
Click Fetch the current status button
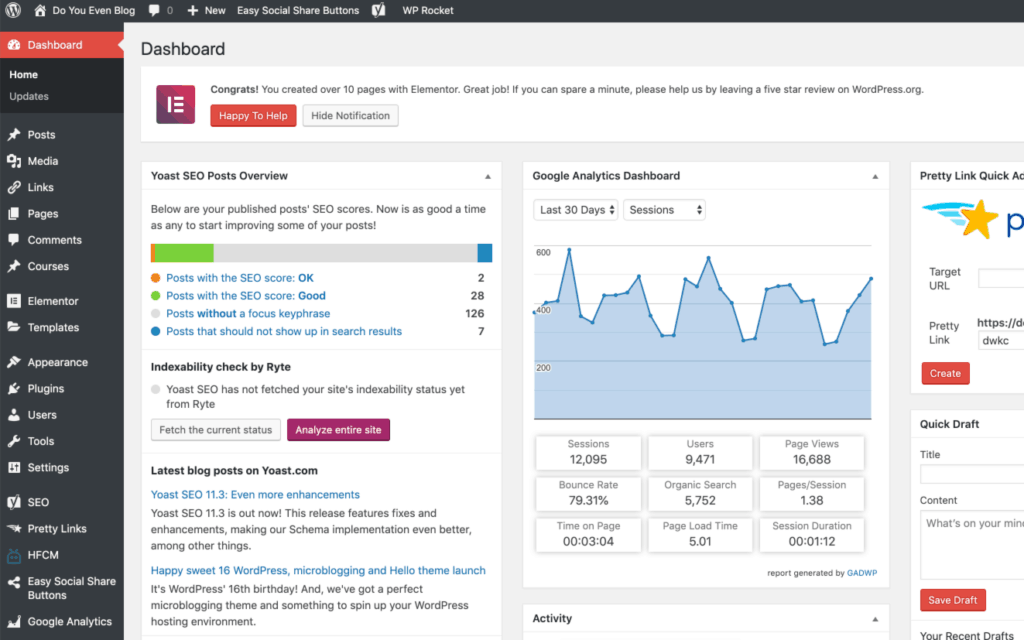(216, 430)
